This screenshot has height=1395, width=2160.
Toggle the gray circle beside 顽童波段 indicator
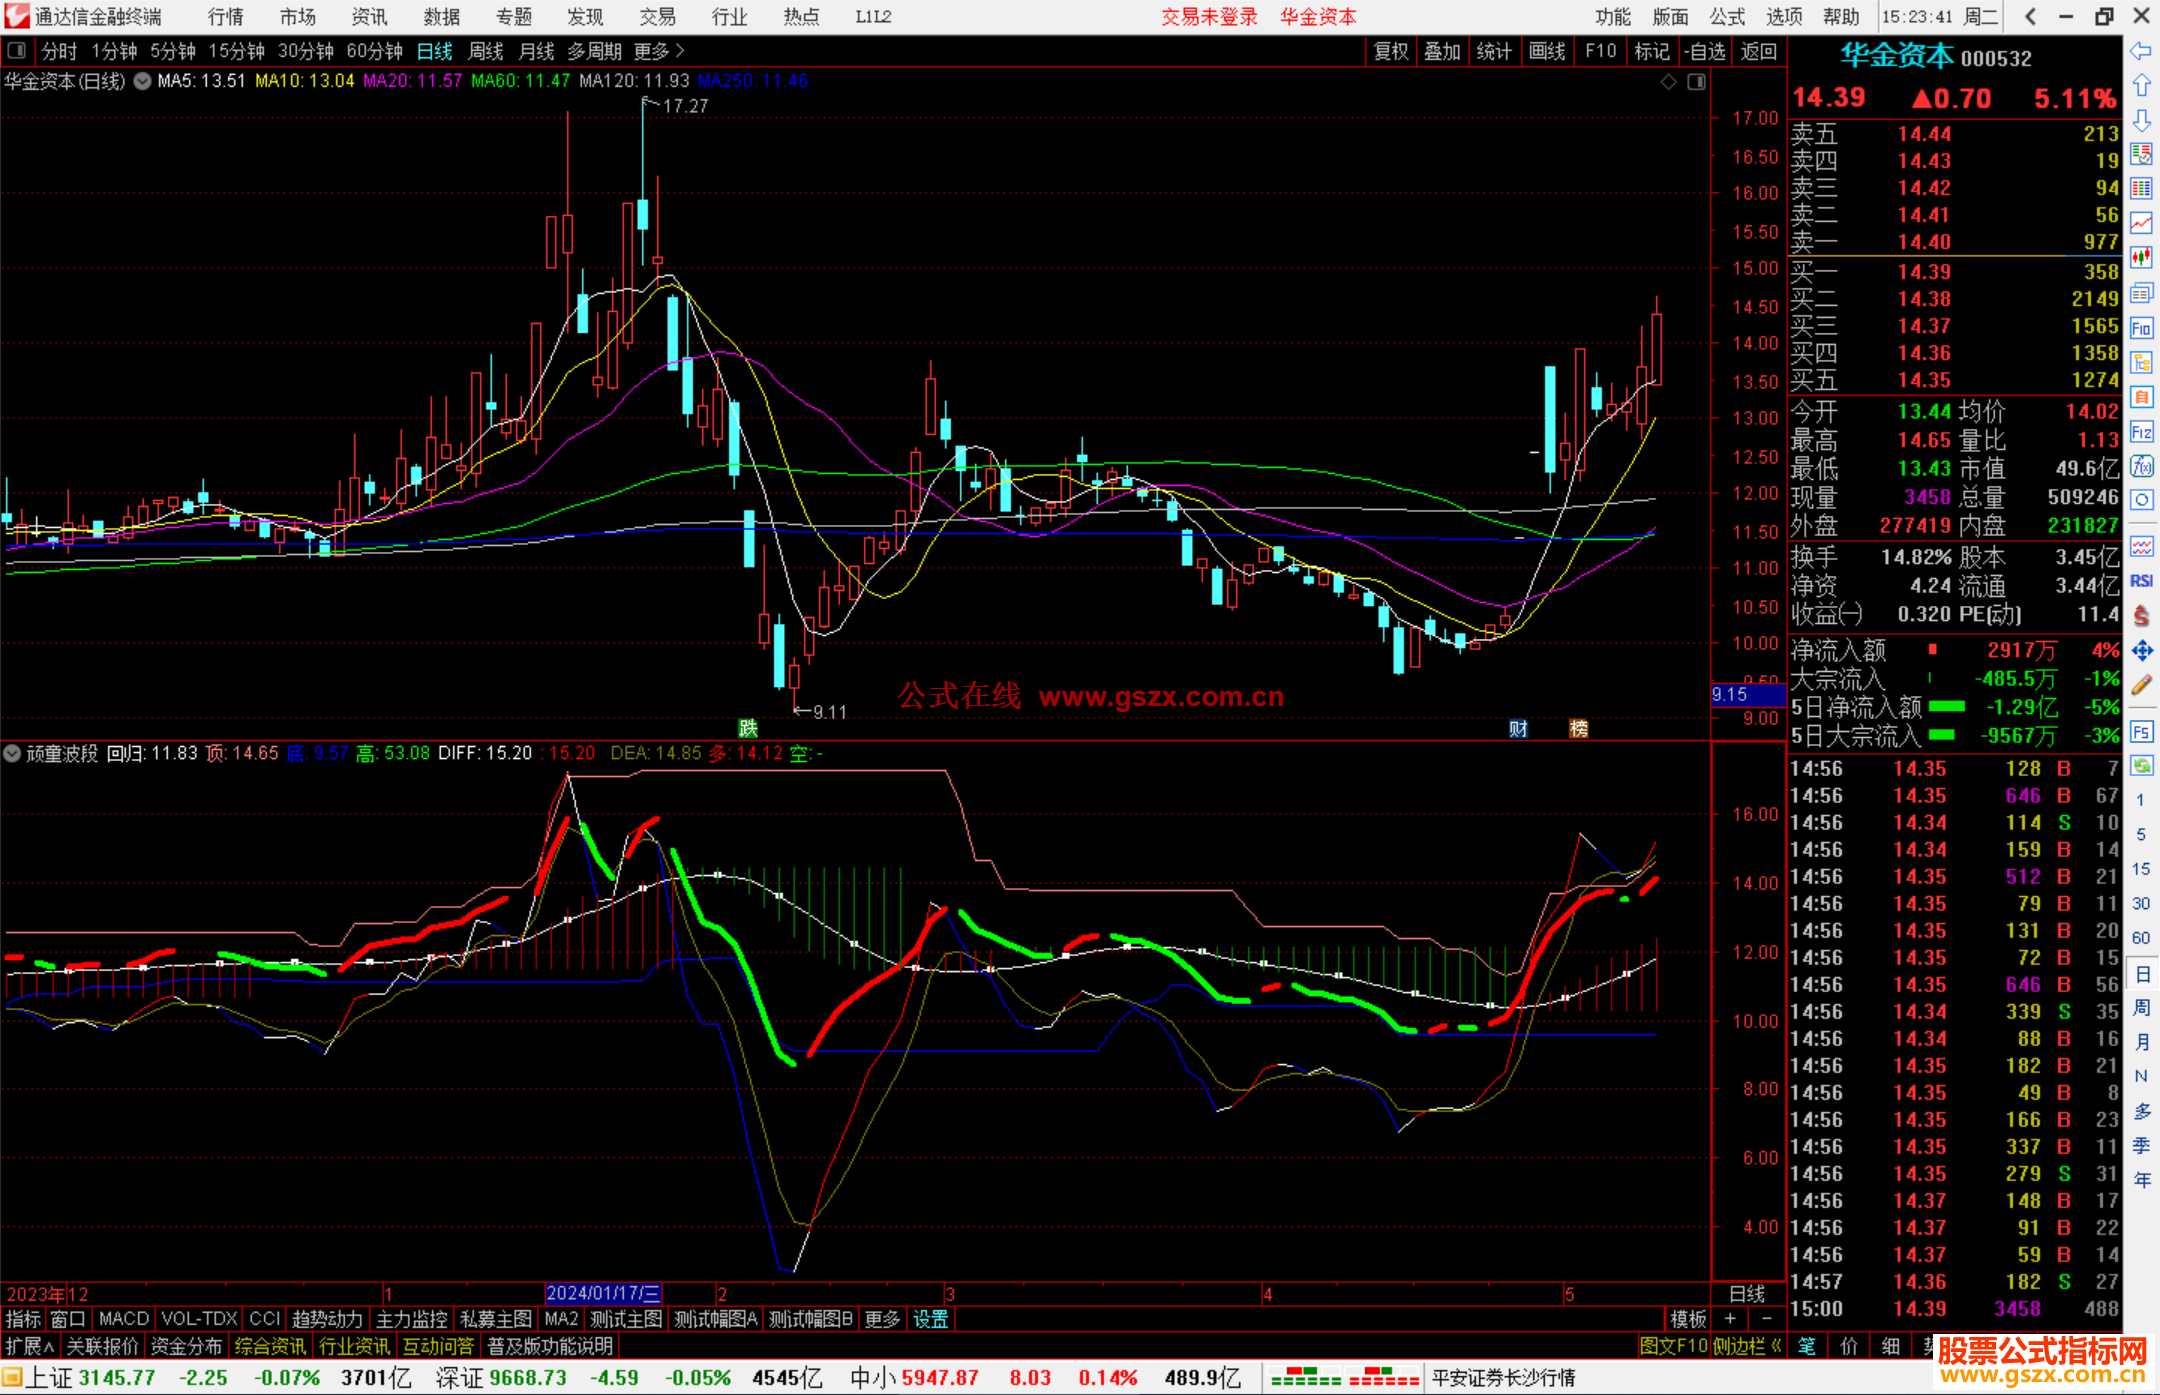click(13, 753)
